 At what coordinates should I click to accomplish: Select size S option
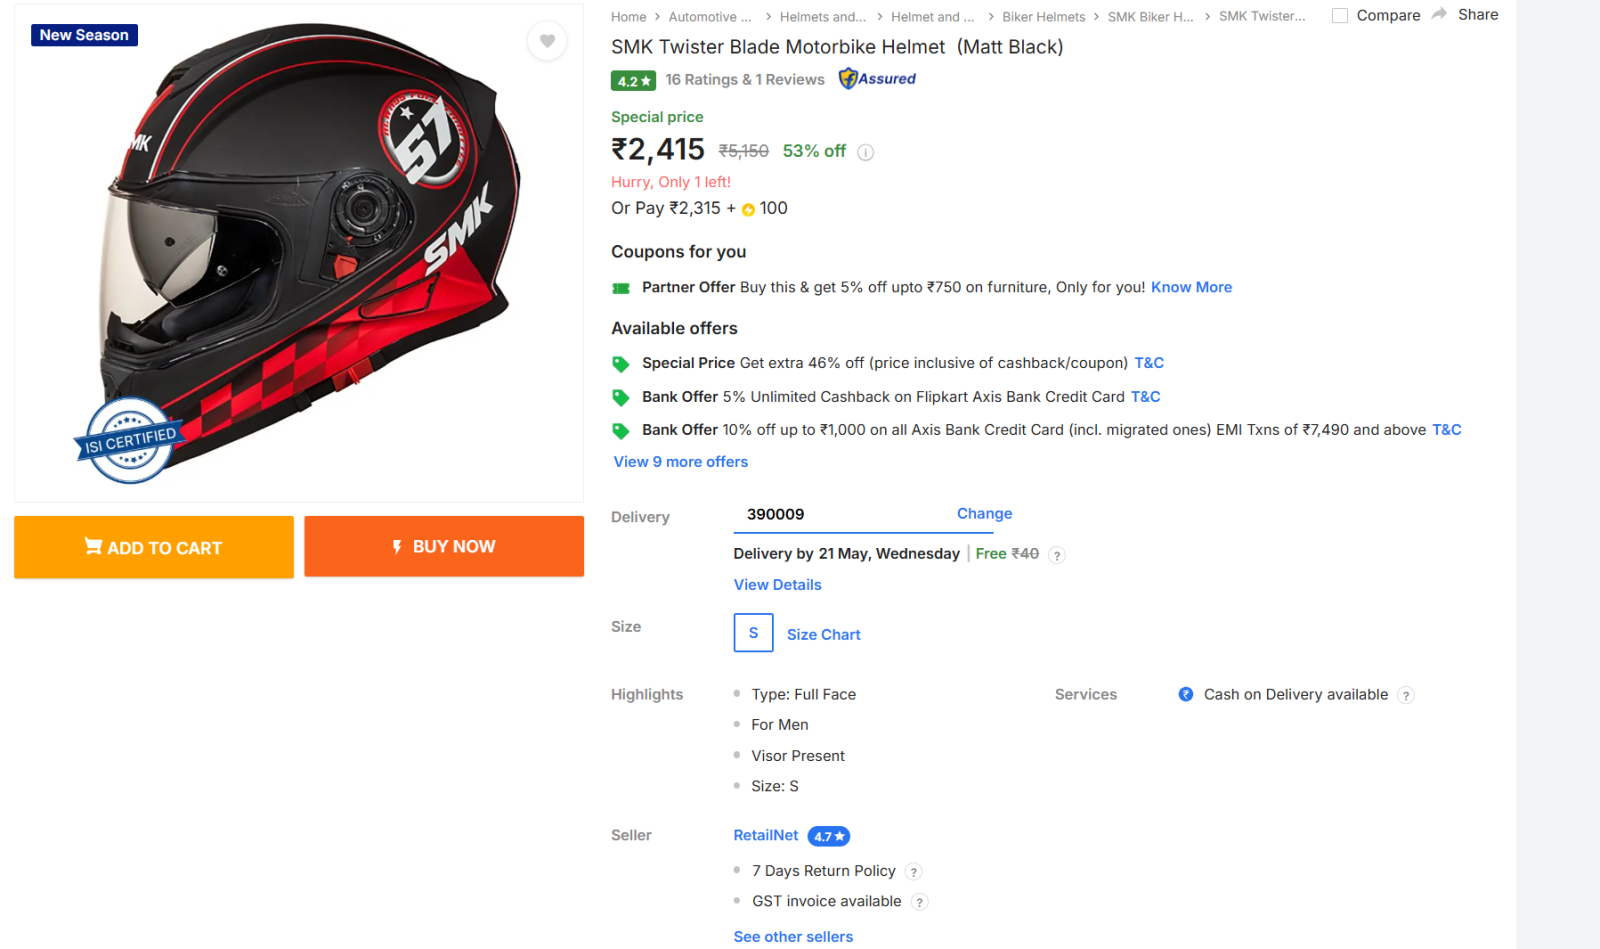753,633
